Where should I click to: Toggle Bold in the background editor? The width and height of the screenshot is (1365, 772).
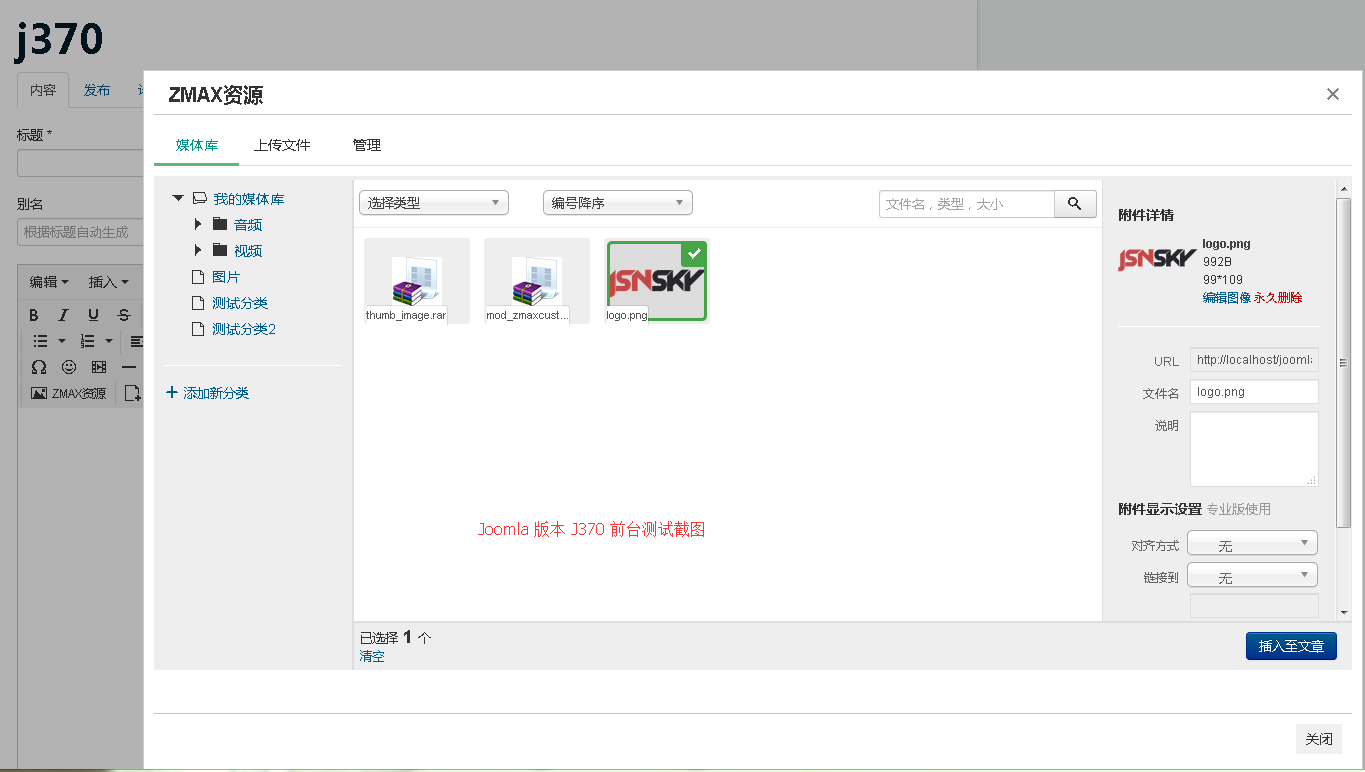pos(33,315)
